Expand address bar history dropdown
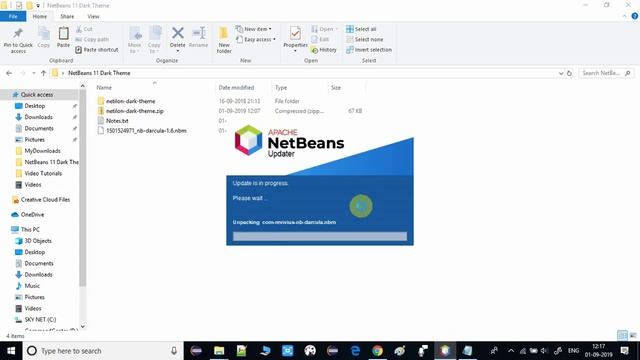Screen dimensions: 640x360 (x=561, y=73)
